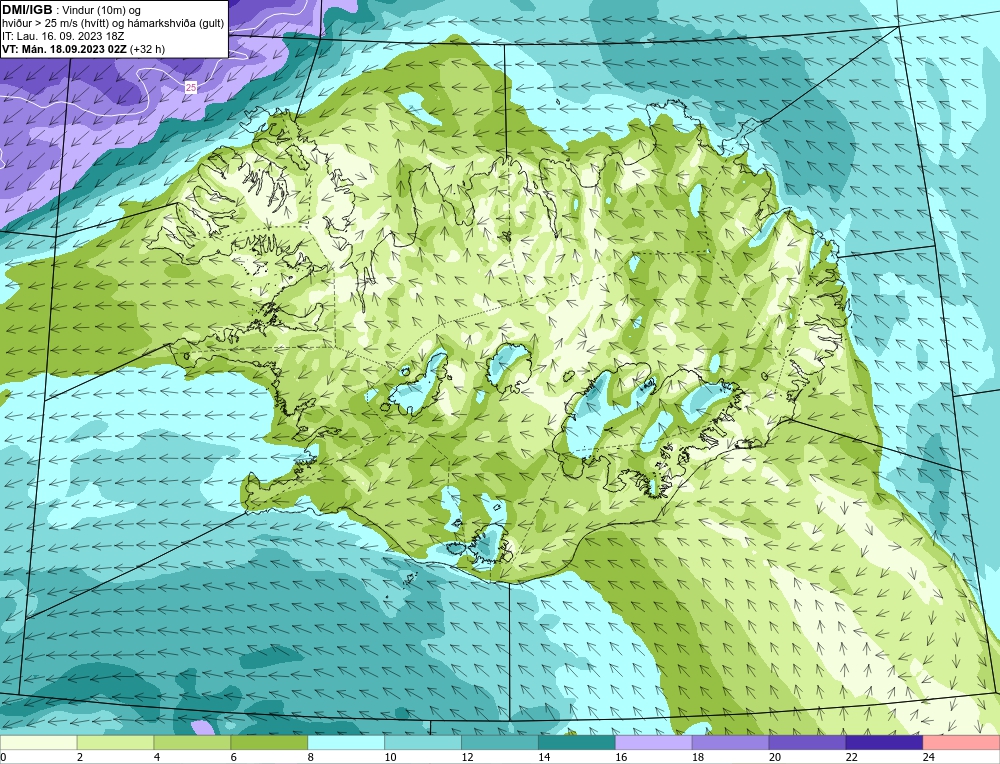The image size is (1000, 764).
Task: Select the legend swatch between 2 and 4
Action: 115,743
